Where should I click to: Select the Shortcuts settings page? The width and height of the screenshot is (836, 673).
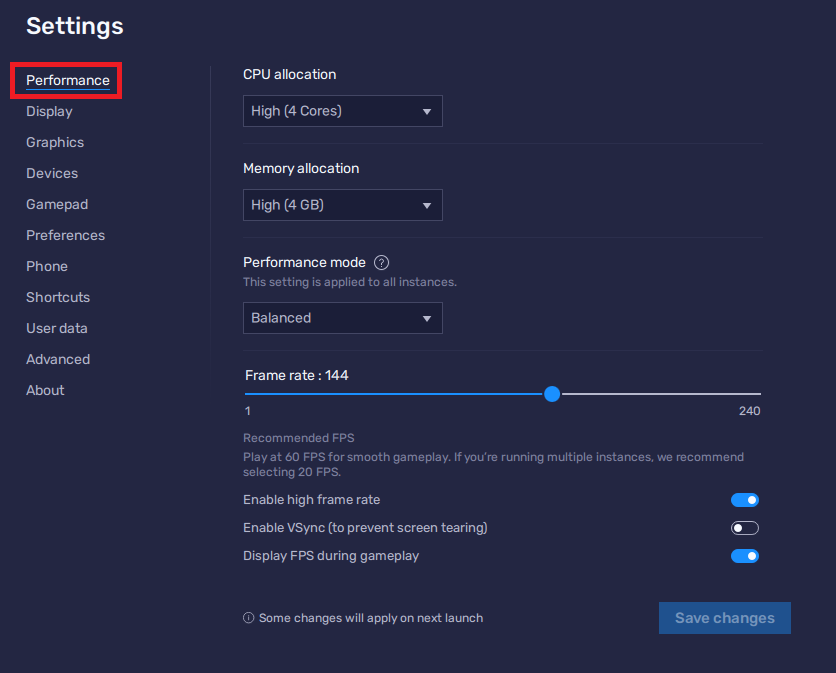[x=57, y=297]
